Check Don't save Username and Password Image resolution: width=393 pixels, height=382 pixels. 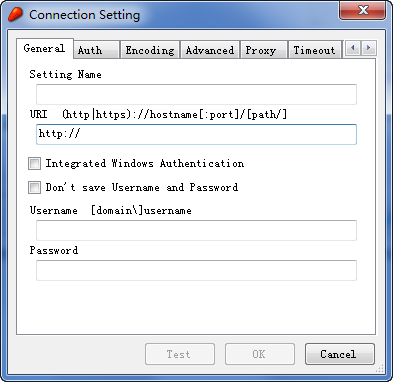click(34, 188)
